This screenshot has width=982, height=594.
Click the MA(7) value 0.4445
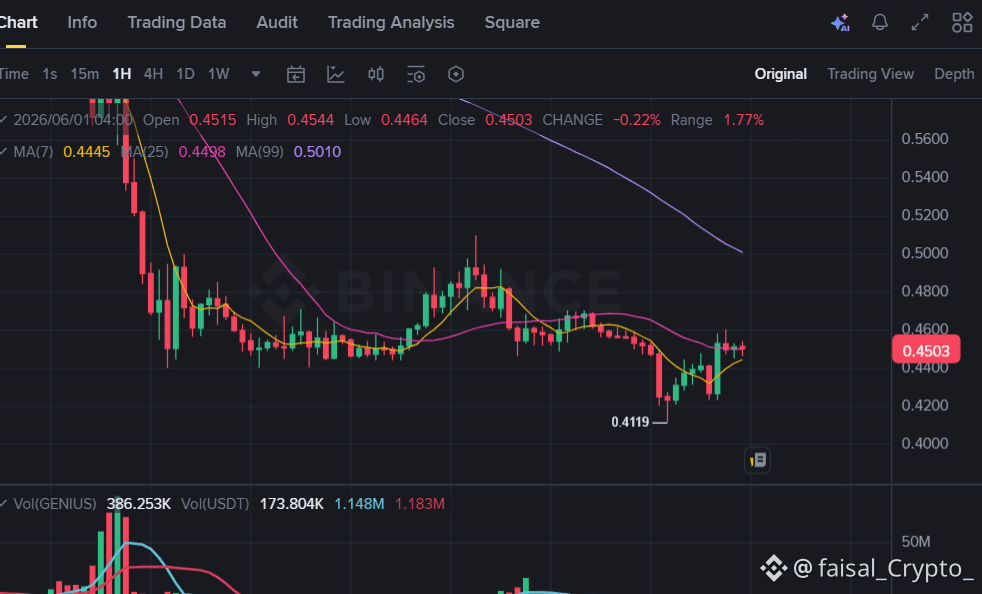[x=86, y=152]
